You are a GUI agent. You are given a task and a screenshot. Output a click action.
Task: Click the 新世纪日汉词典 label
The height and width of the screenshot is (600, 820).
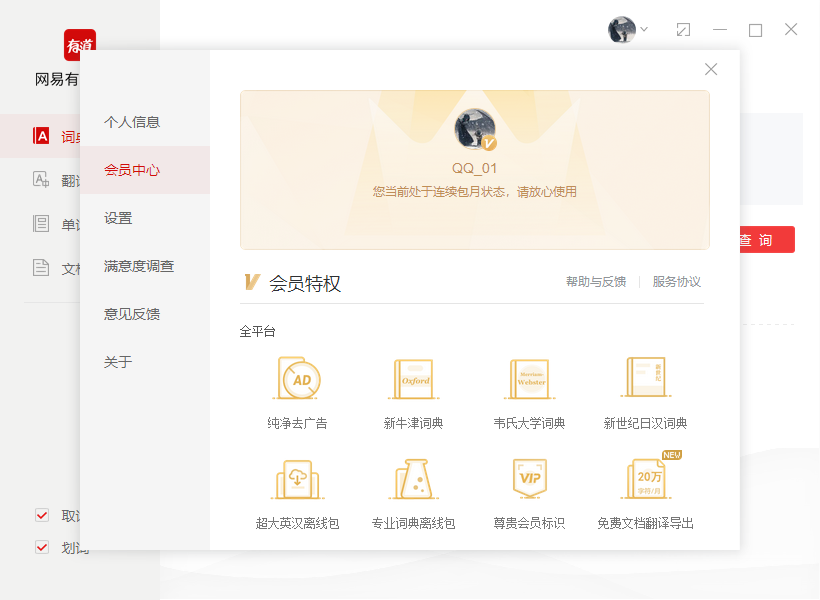pyautogui.click(x=645, y=423)
